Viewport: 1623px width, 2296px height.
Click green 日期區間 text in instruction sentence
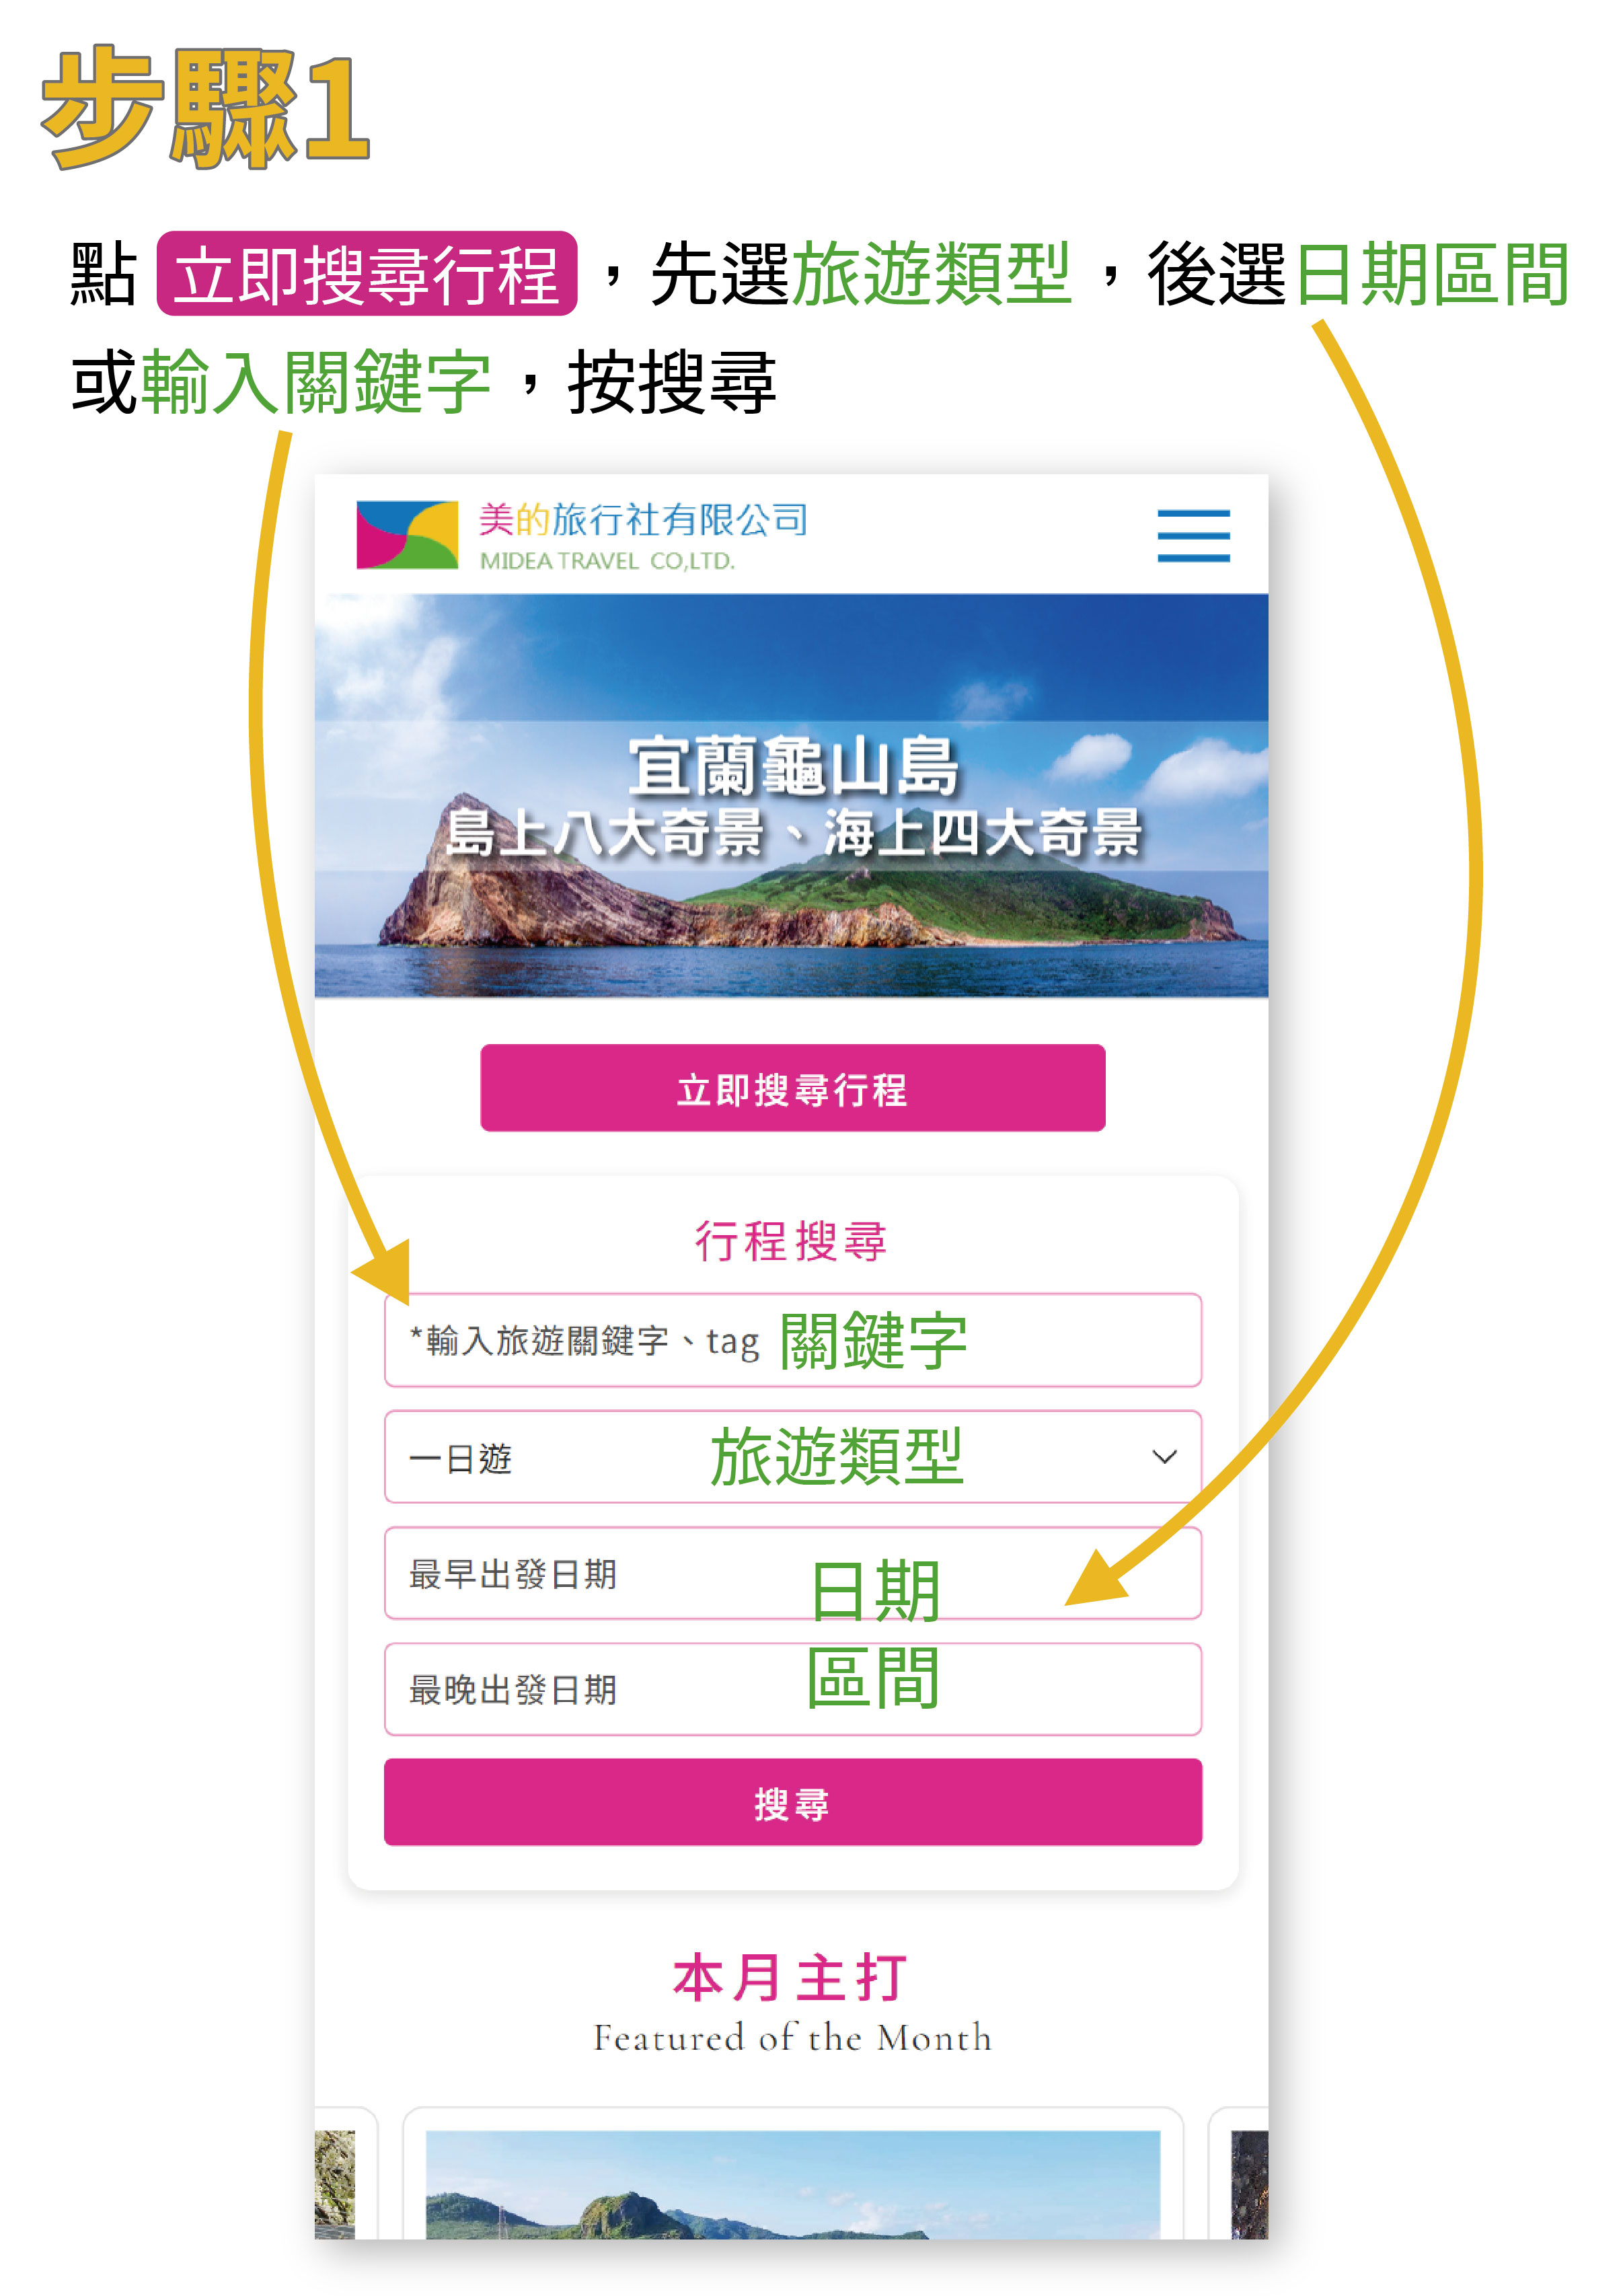[x=1431, y=274]
